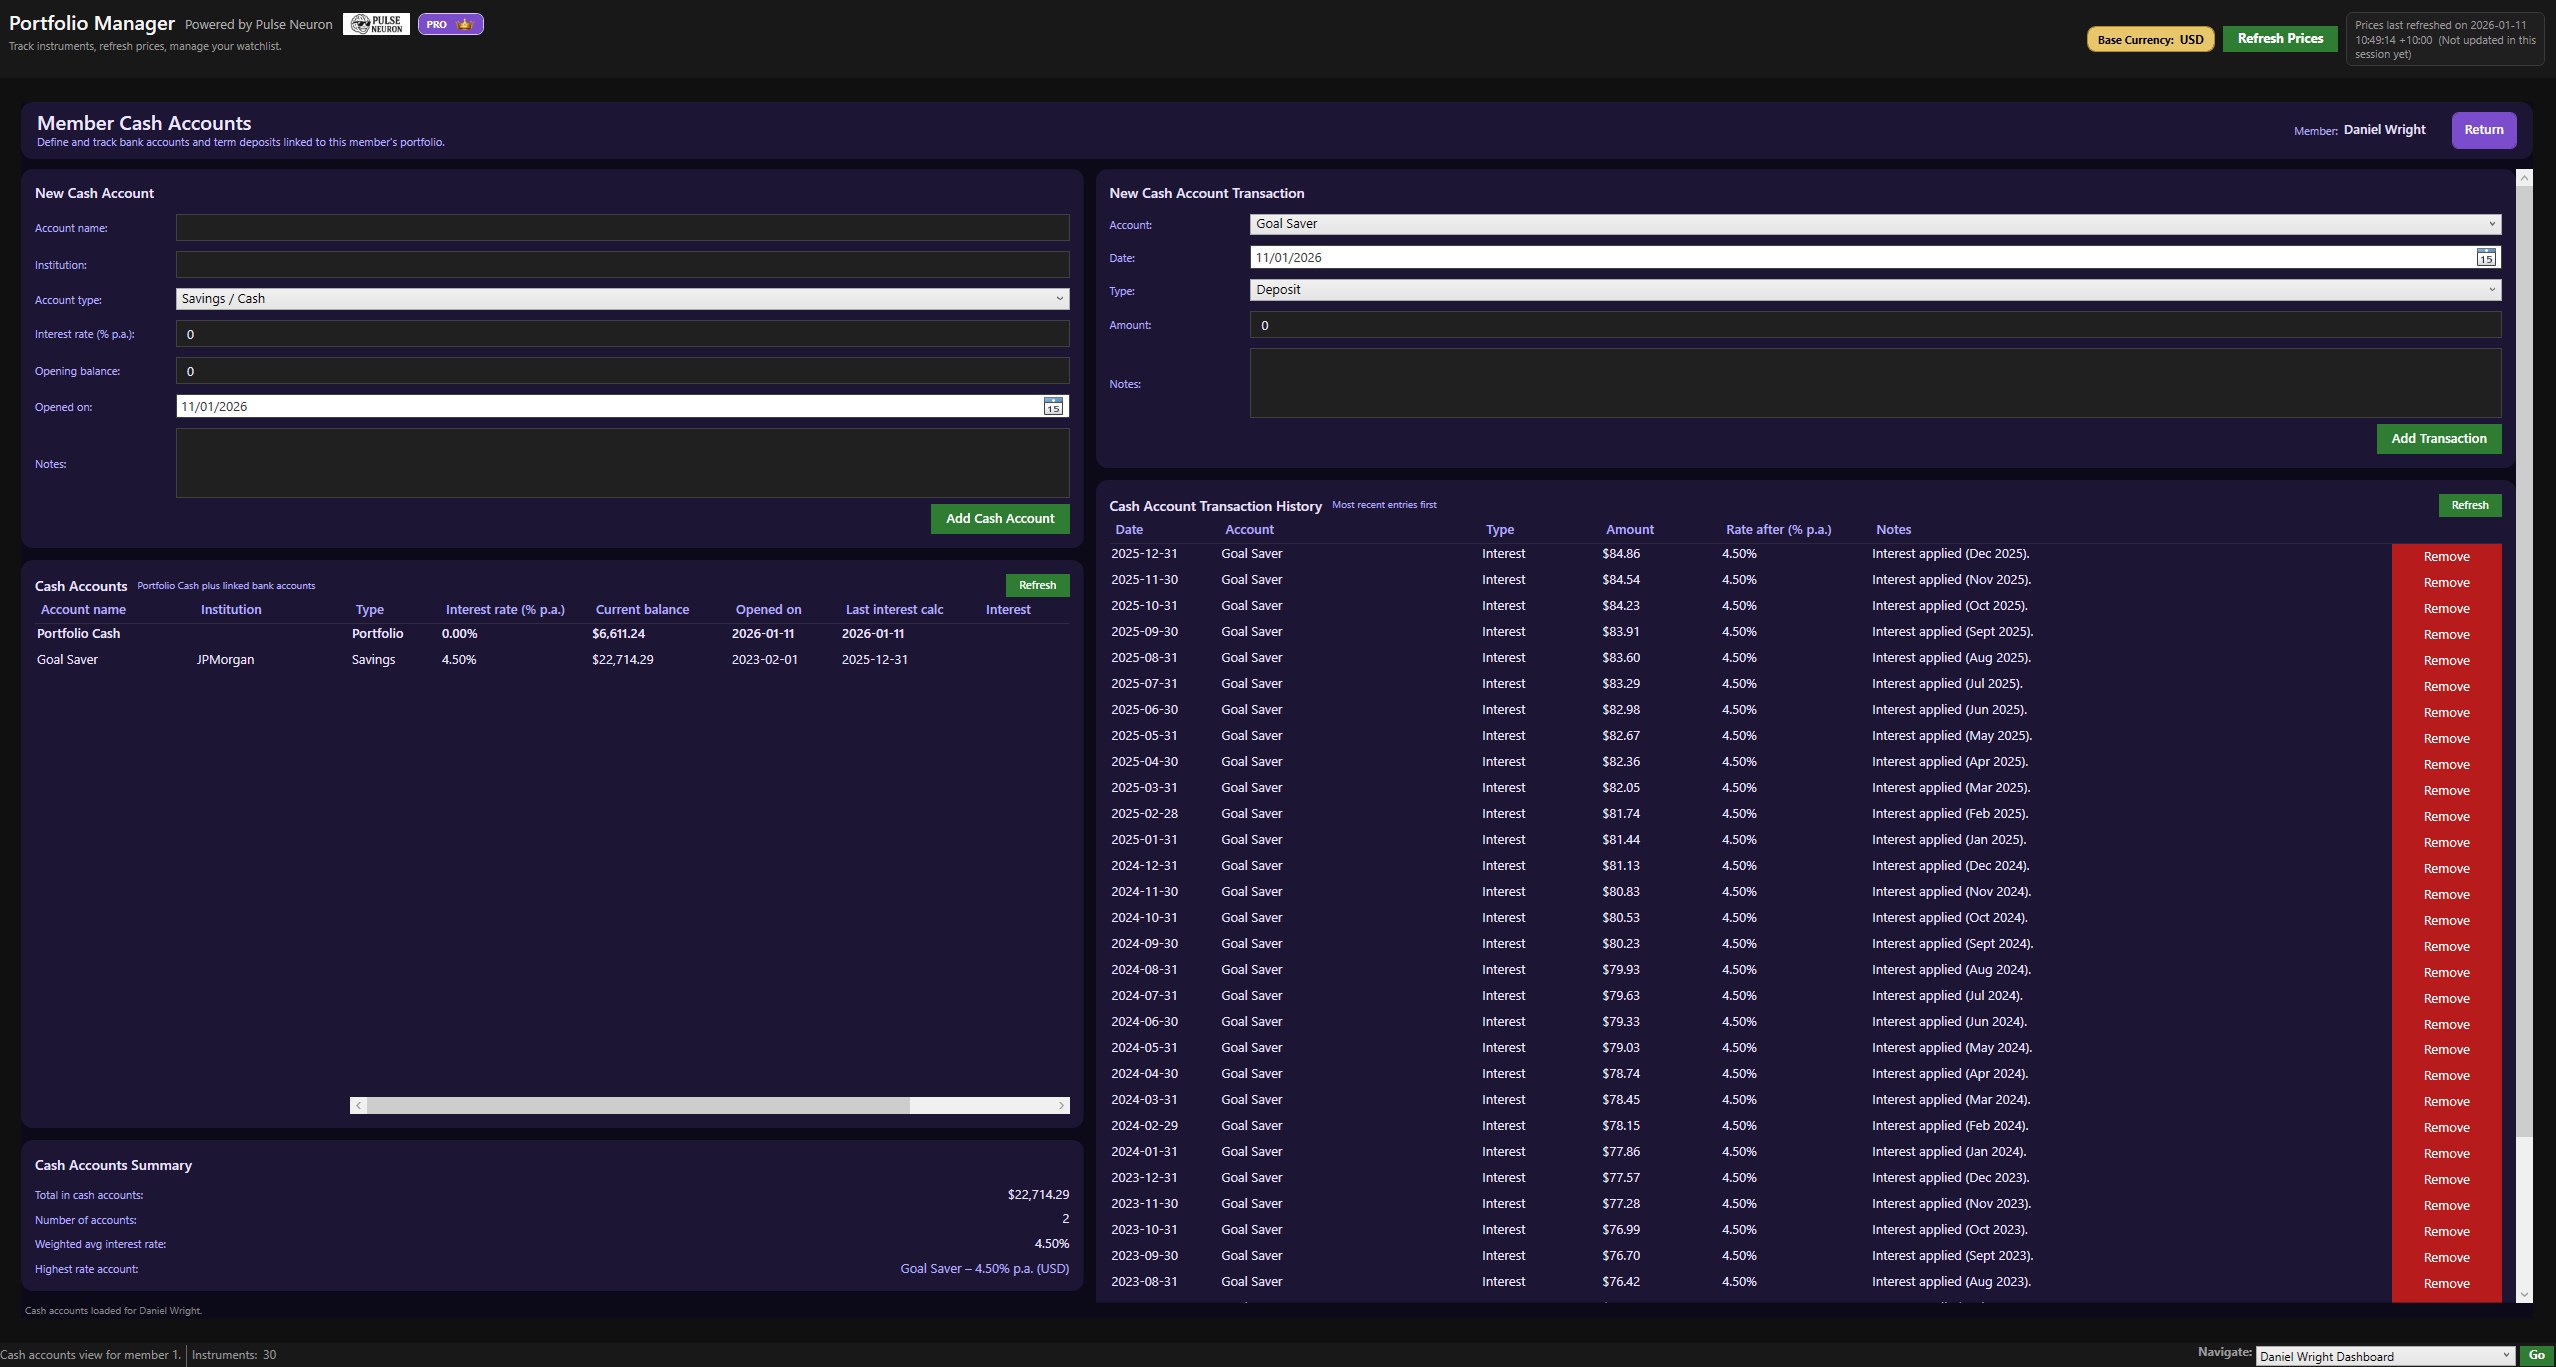Click the Refresh Prices button
Screen dimensions: 2556x1367
point(2279,39)
